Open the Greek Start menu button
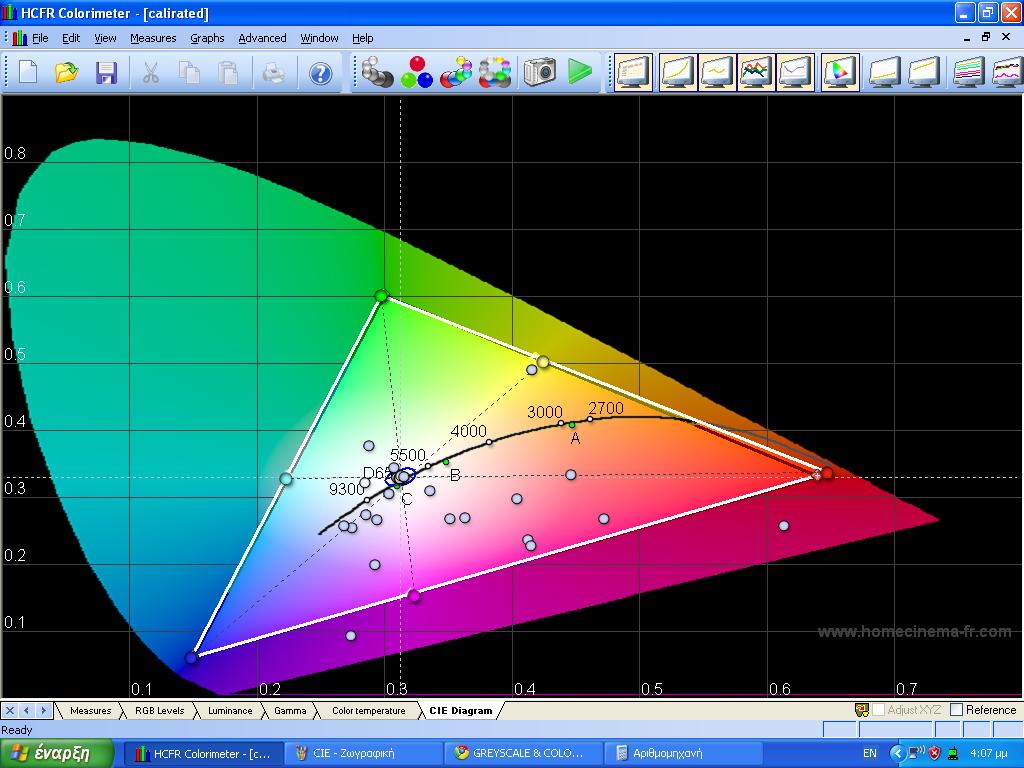 [x=57, y=753]
